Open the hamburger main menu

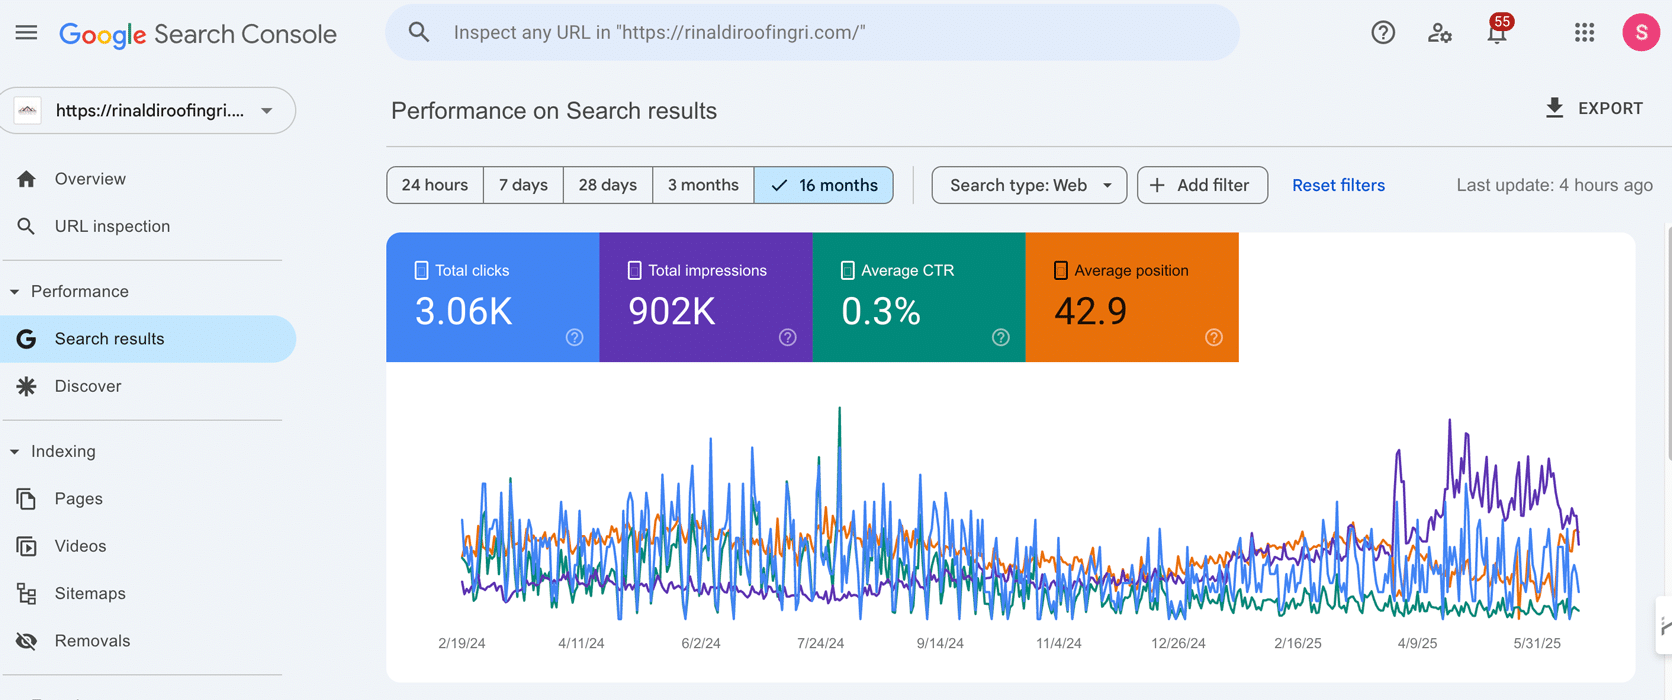point(27,33)
